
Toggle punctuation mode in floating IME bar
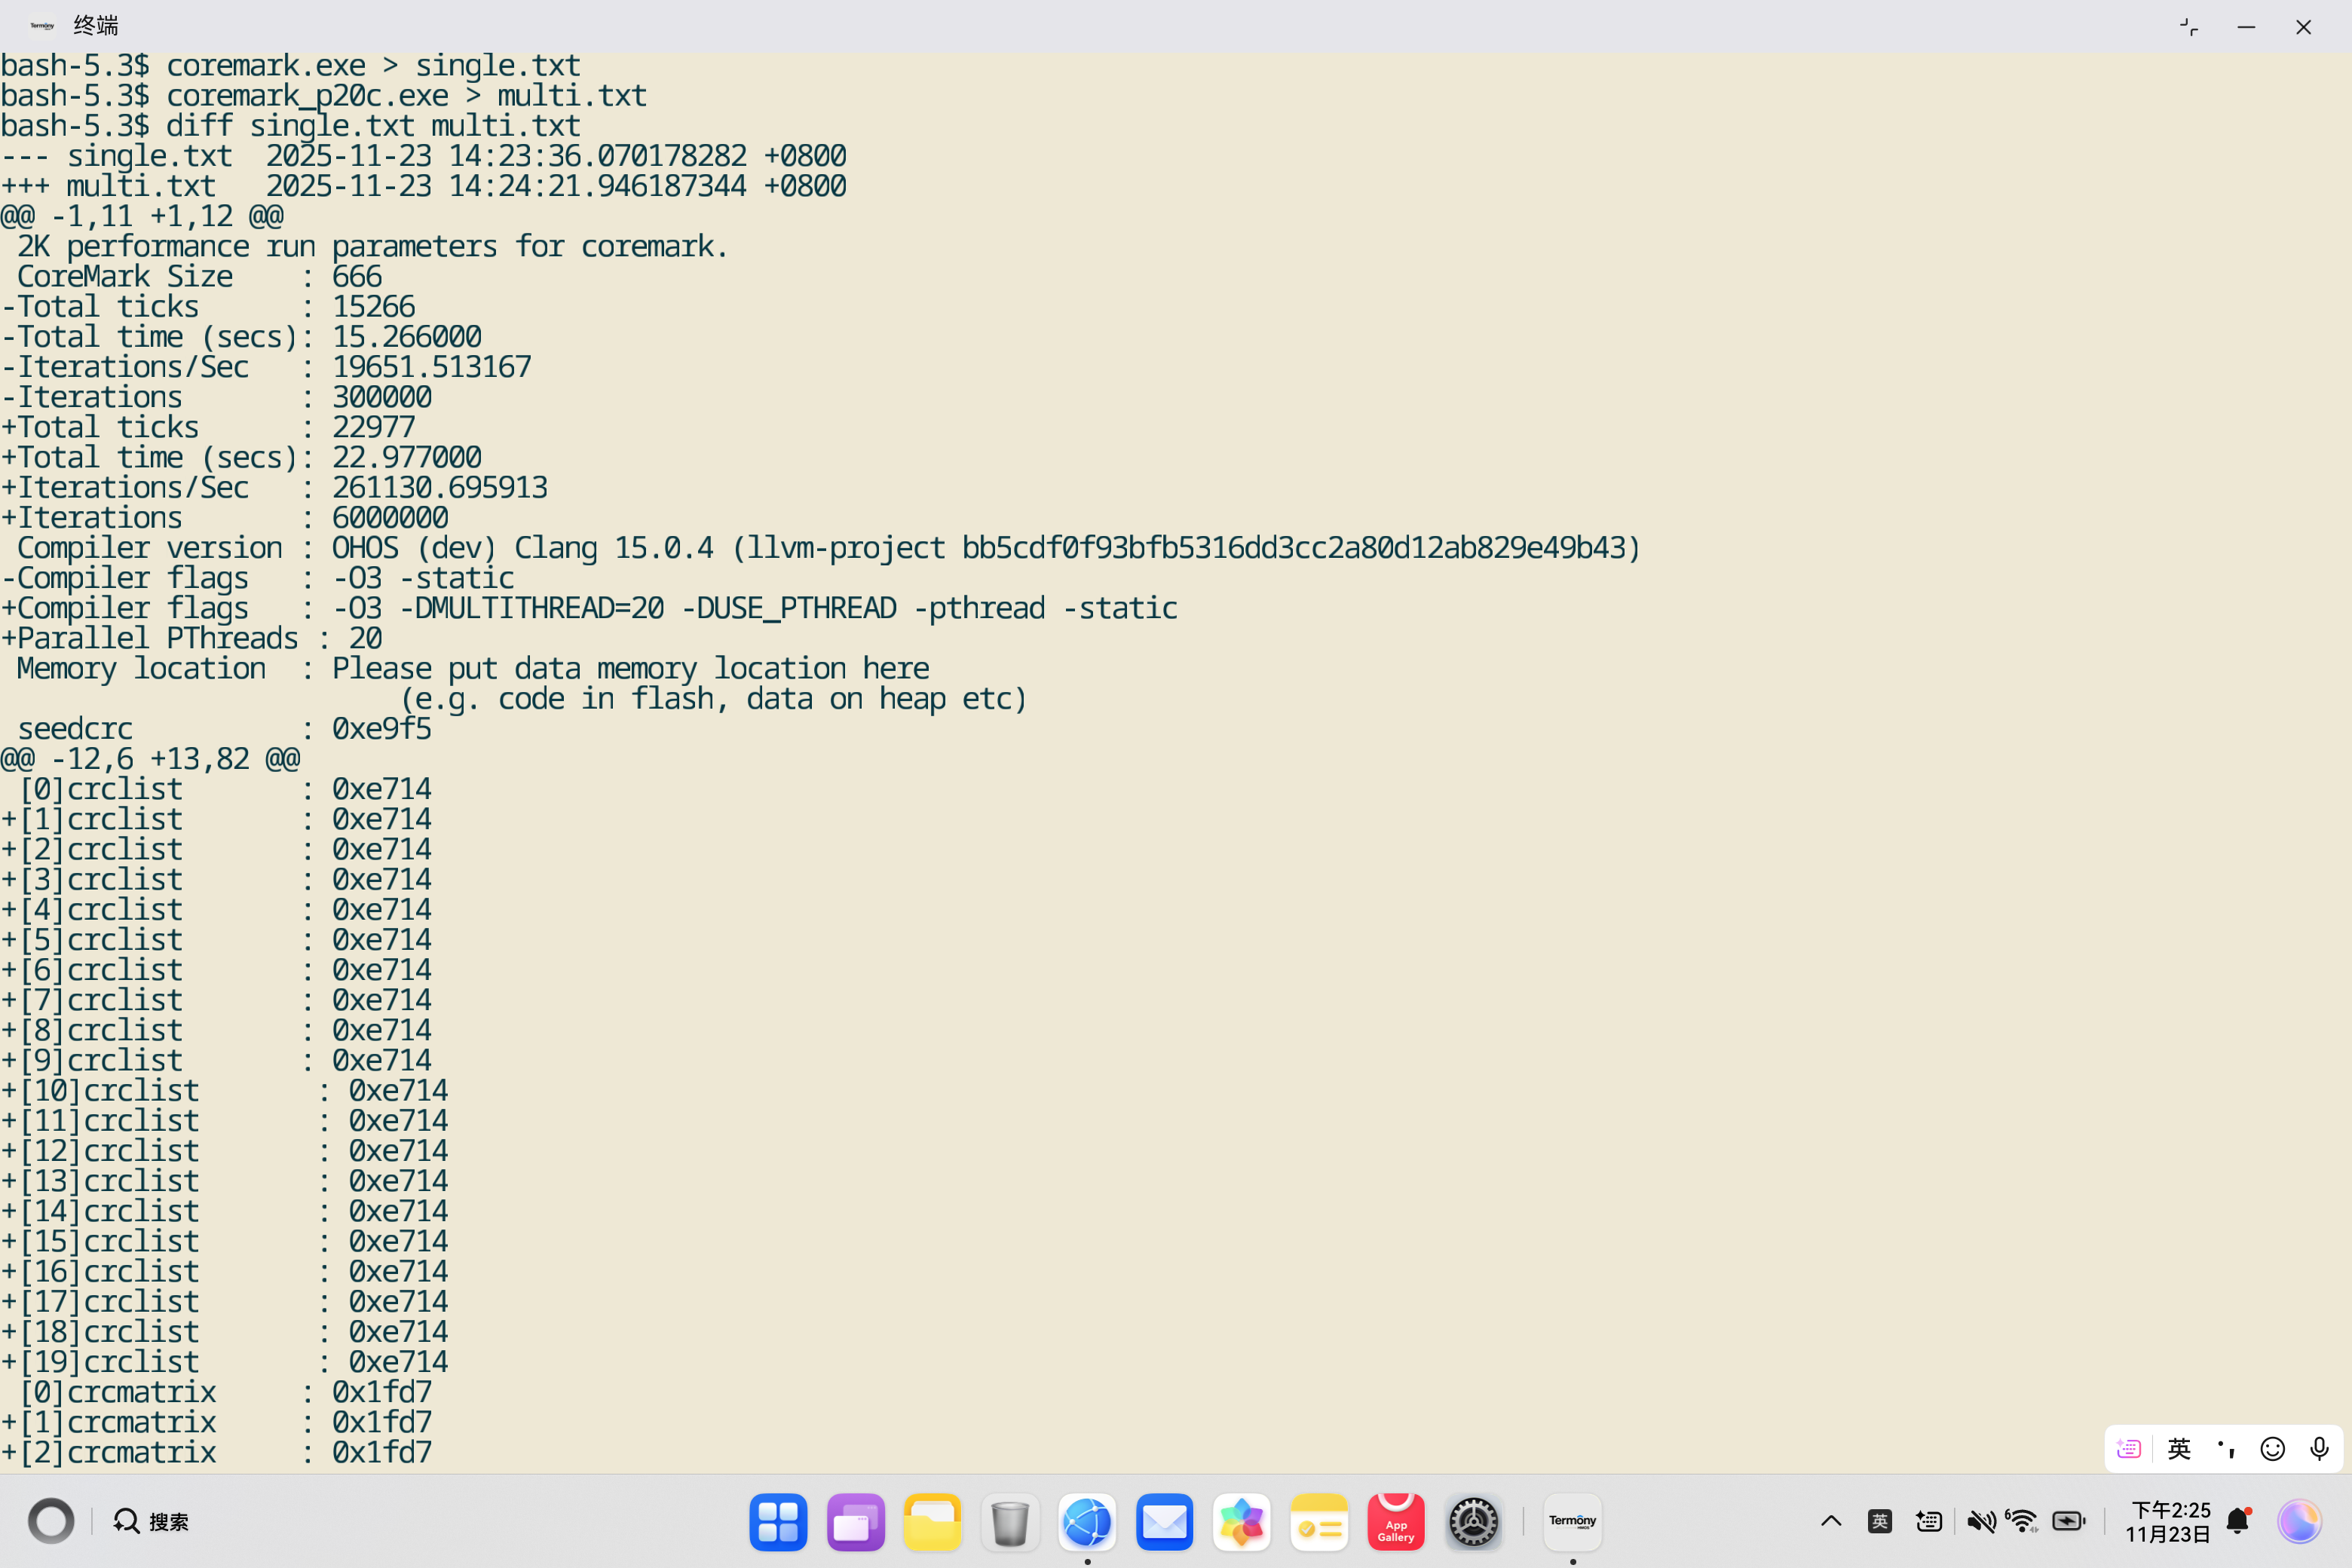[2226, 1449]
